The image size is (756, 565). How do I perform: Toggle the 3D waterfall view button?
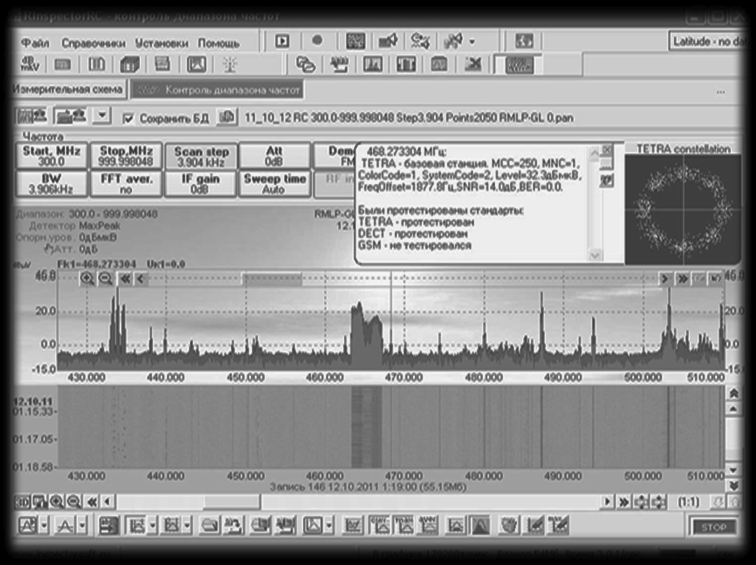pyautogui.click(x=22, y=502)
